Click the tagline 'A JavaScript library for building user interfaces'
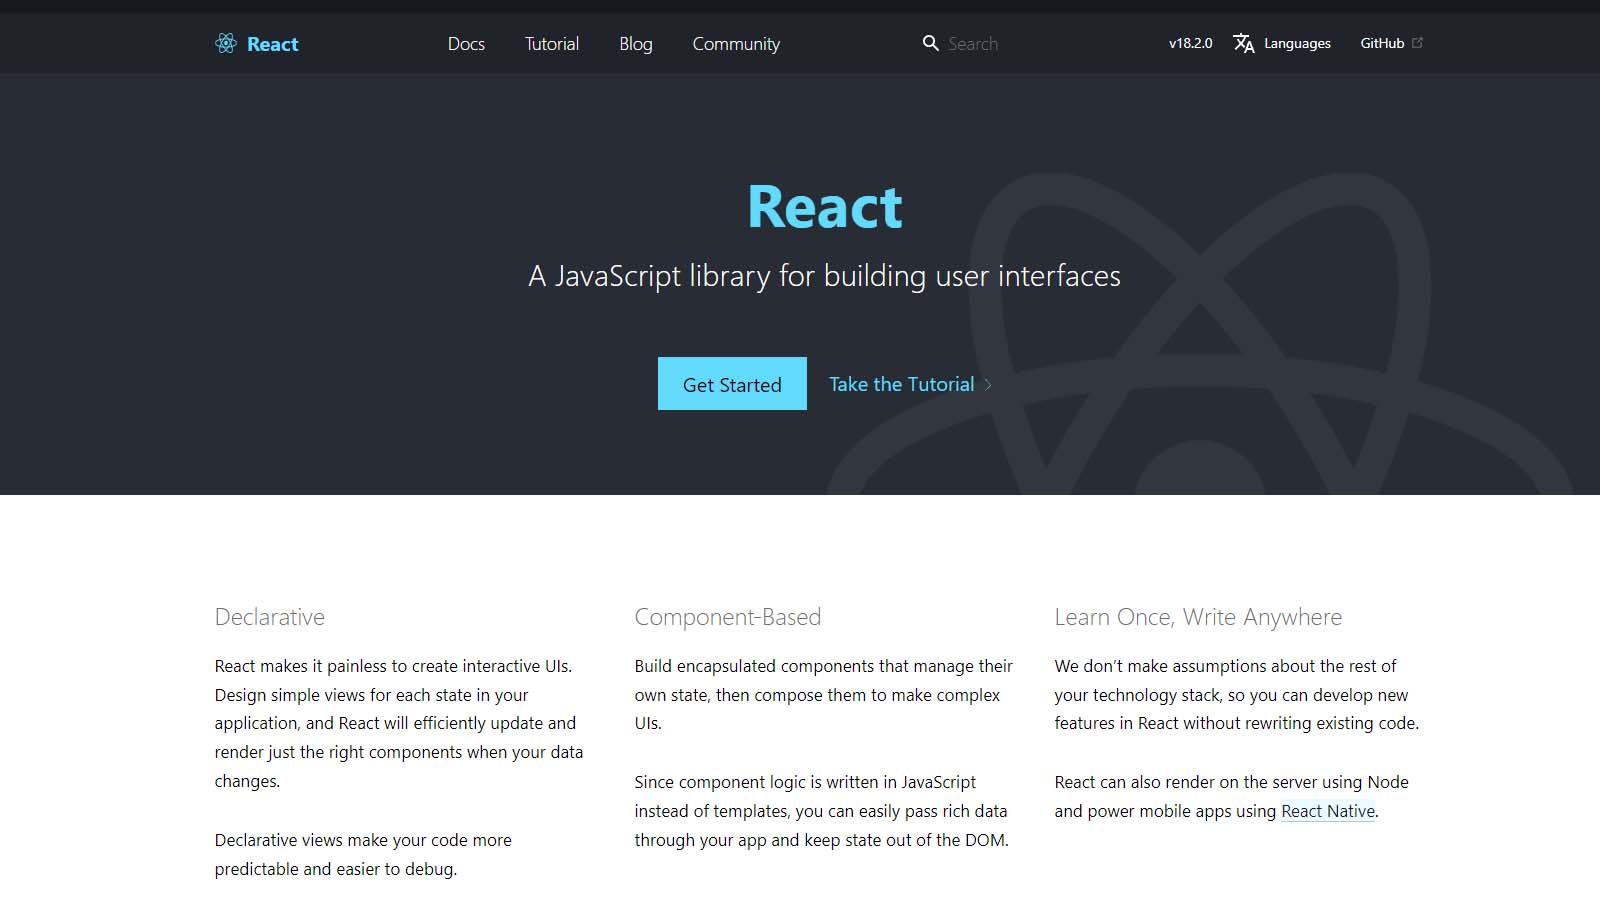The width and height of the screenshot is (1600, 900). 824,276
